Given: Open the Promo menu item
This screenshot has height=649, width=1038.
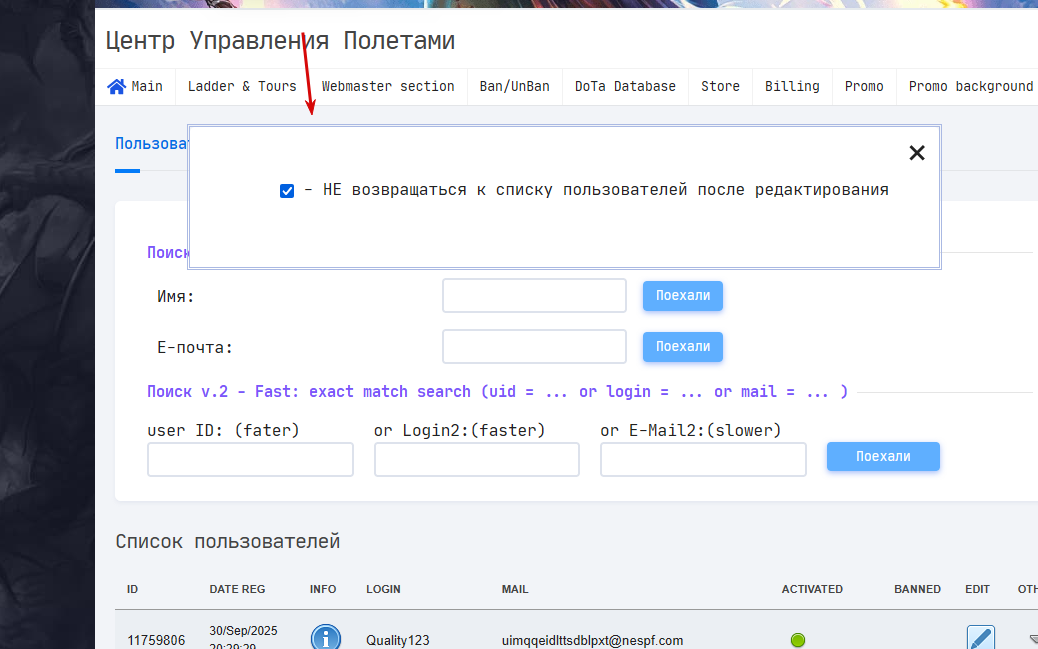Looking at the screenshot, I should [x=864, y=87].
